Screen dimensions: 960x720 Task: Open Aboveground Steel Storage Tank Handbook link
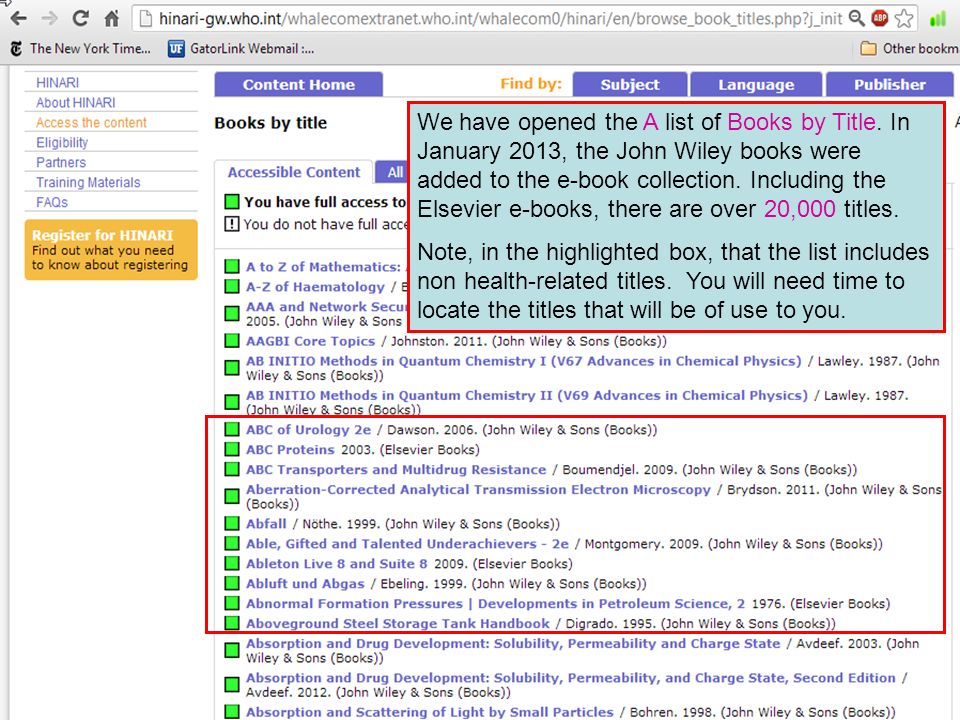[x=398, y=623]
